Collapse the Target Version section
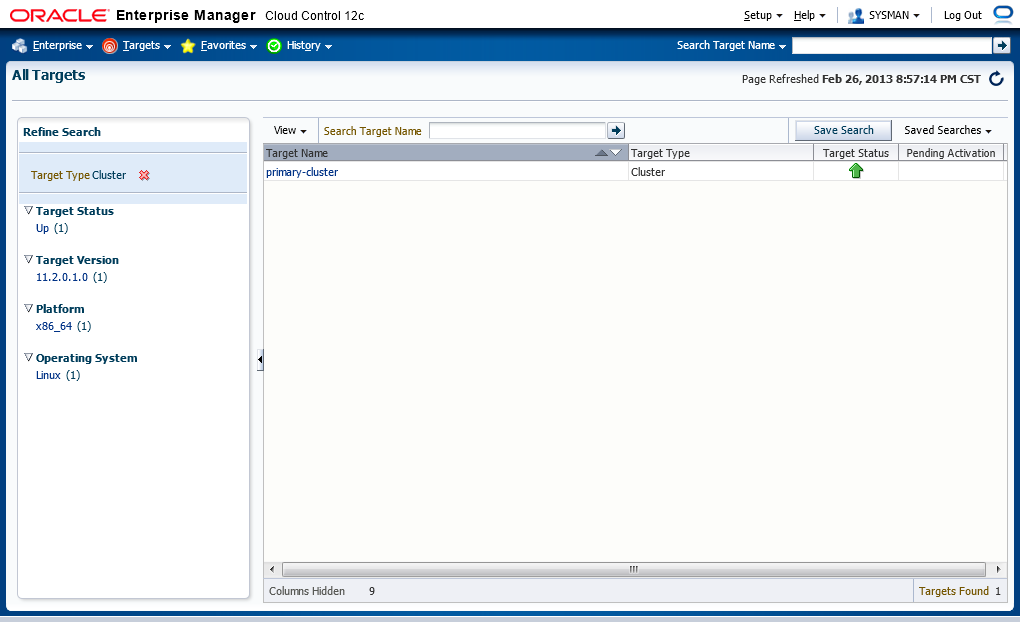Image resolution: width=1020 pixels, height=622 pixels. tap(28, 260)
